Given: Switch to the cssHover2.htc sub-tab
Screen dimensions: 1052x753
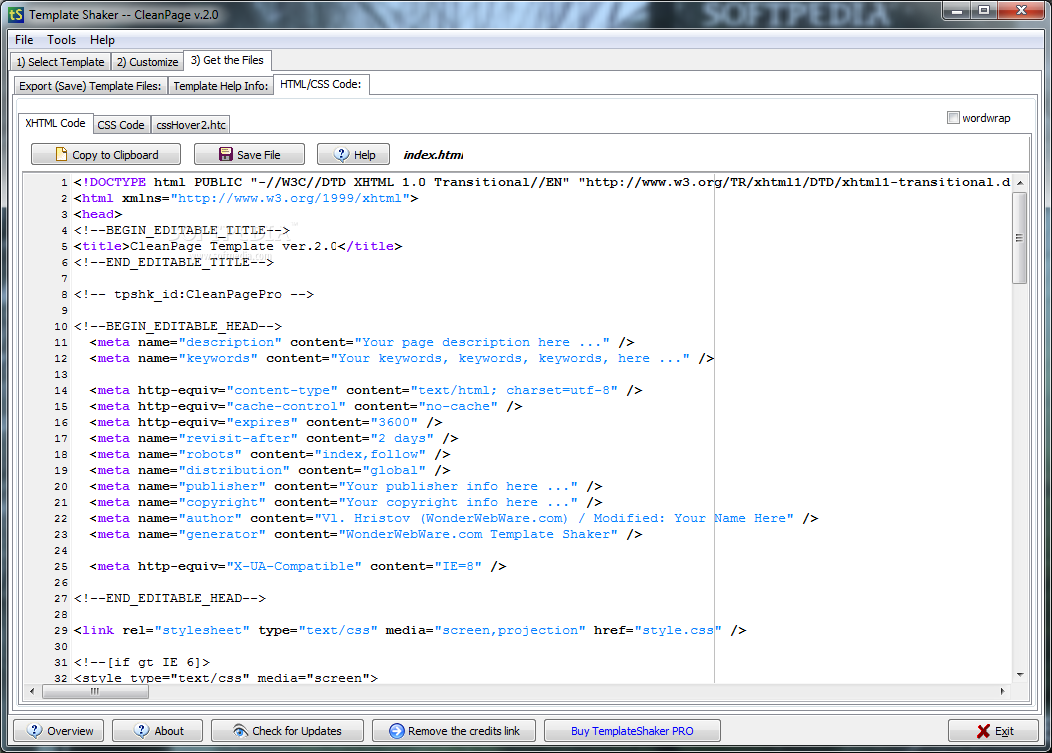Looking at the screenshot, I should coord(191,125).
